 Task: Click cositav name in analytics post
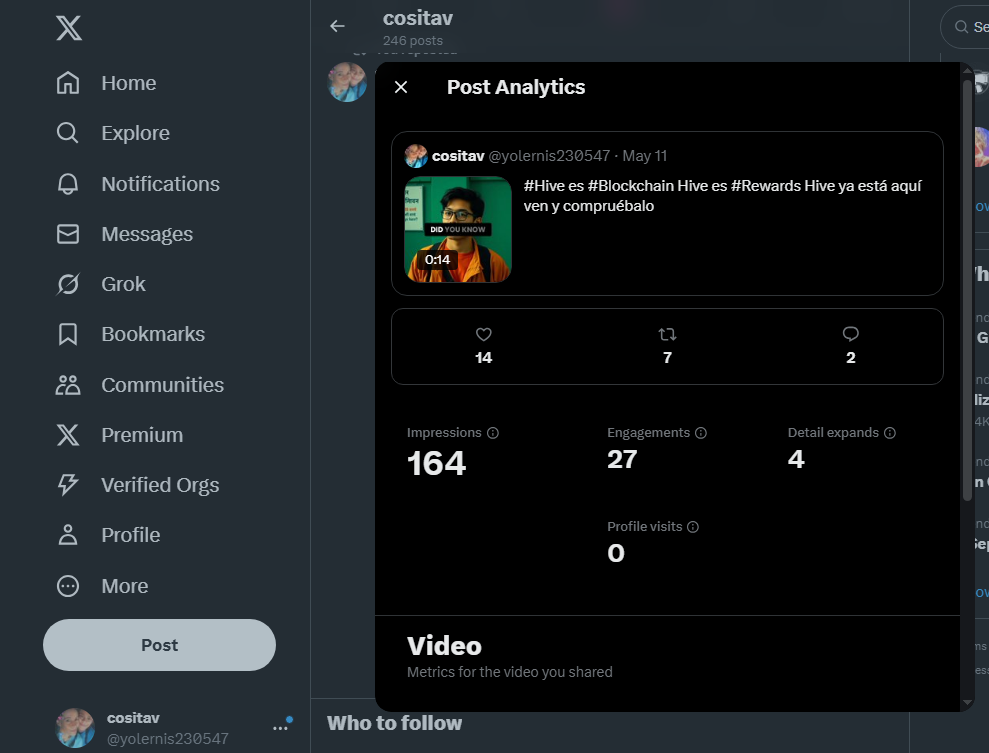click(458, 156)
